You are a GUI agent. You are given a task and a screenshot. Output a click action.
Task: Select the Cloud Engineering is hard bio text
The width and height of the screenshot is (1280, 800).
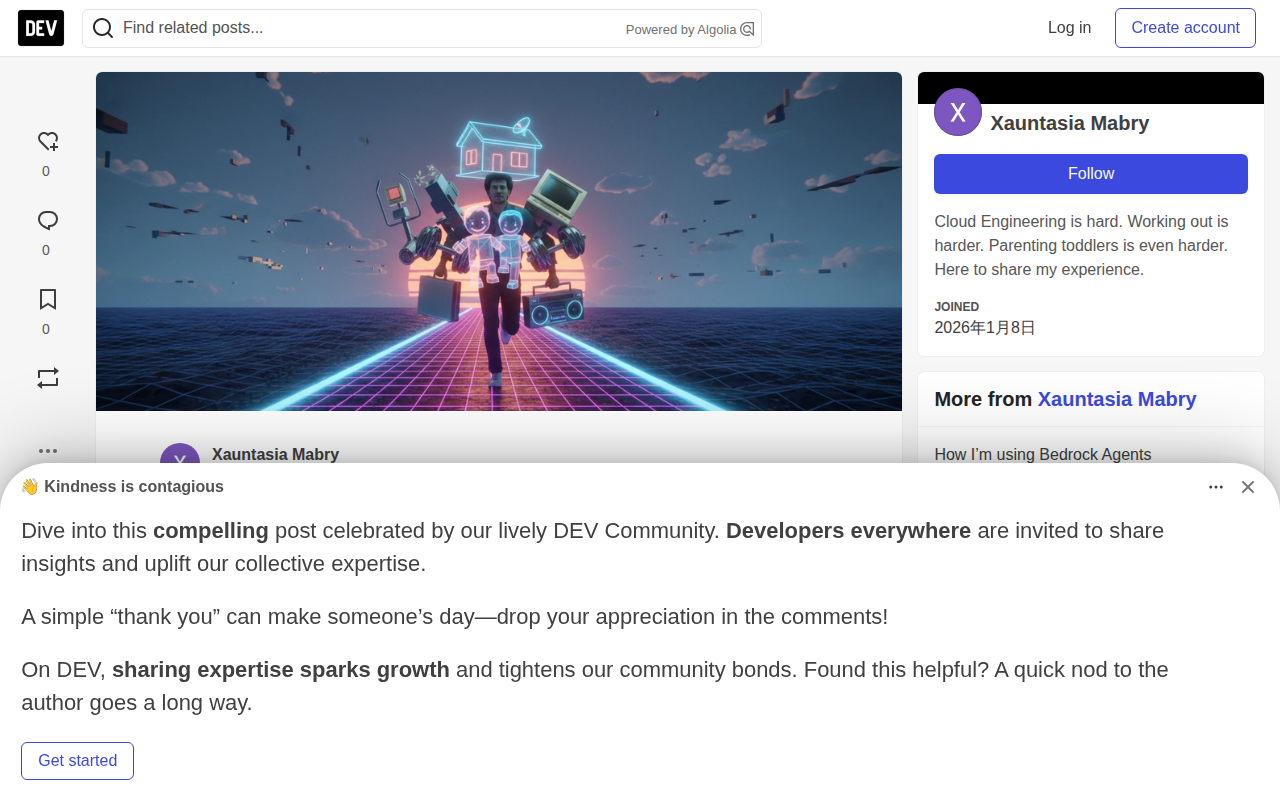click(1081, 245)
